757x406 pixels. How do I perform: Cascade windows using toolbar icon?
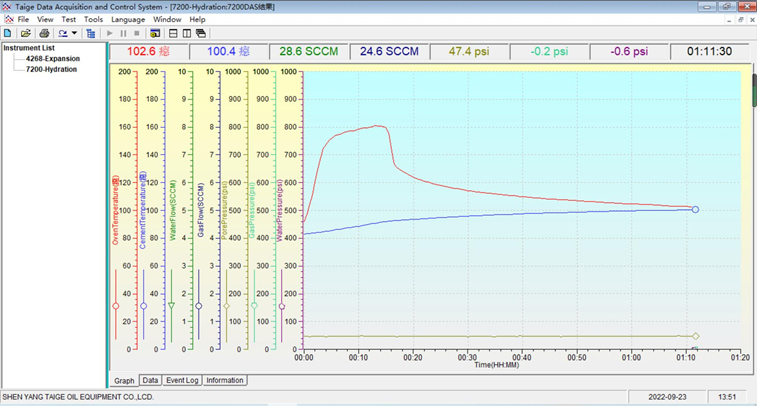click(201, 33)
